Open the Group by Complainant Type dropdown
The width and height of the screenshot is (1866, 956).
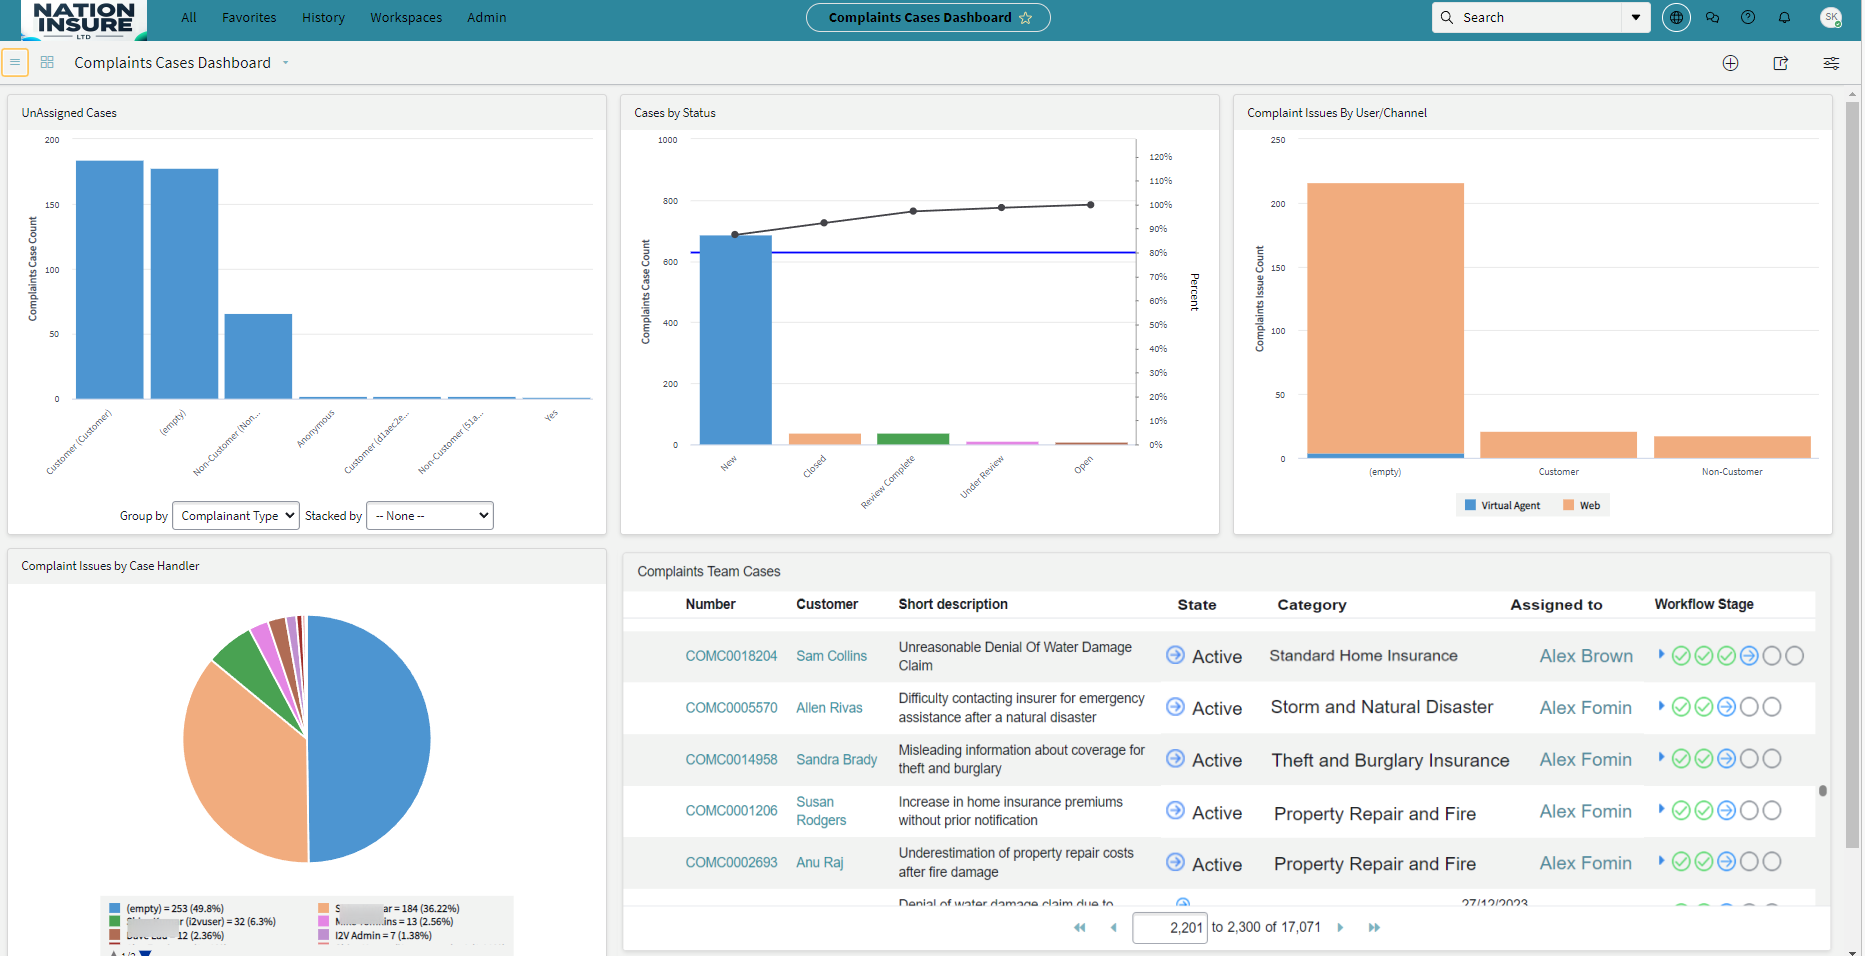tap(236, 516)
